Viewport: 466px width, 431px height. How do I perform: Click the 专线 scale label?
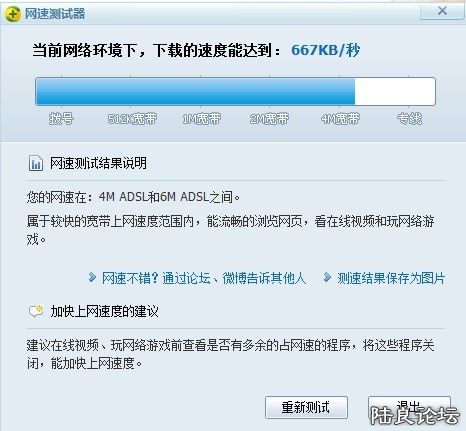click(410, 119)
